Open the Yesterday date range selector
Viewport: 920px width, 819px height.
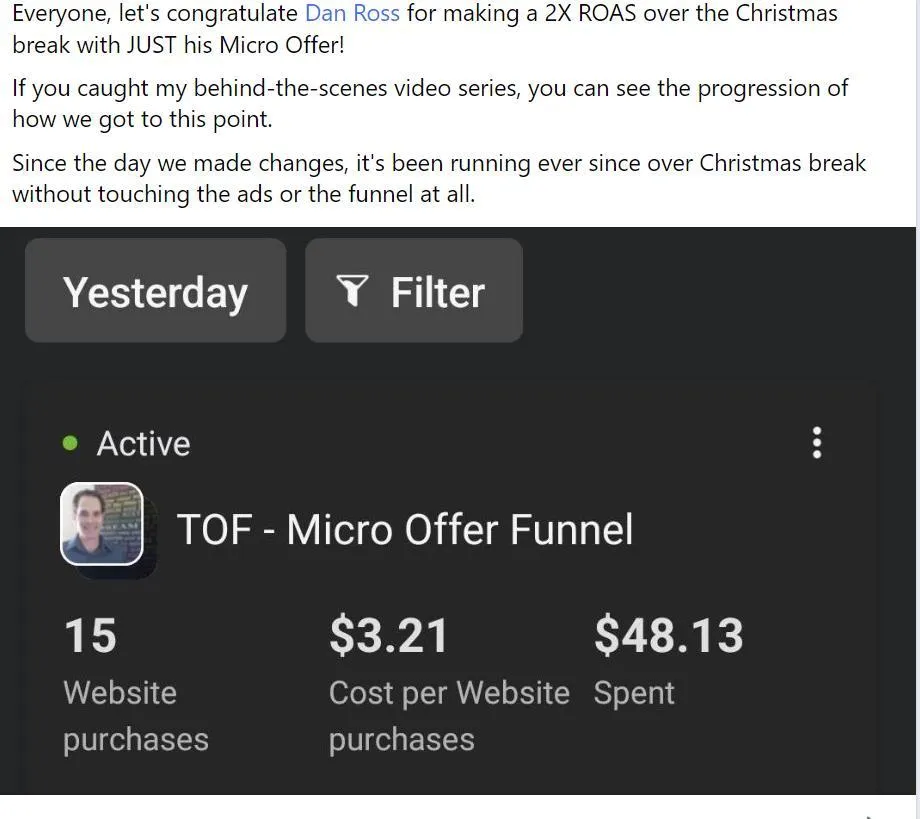155,292
